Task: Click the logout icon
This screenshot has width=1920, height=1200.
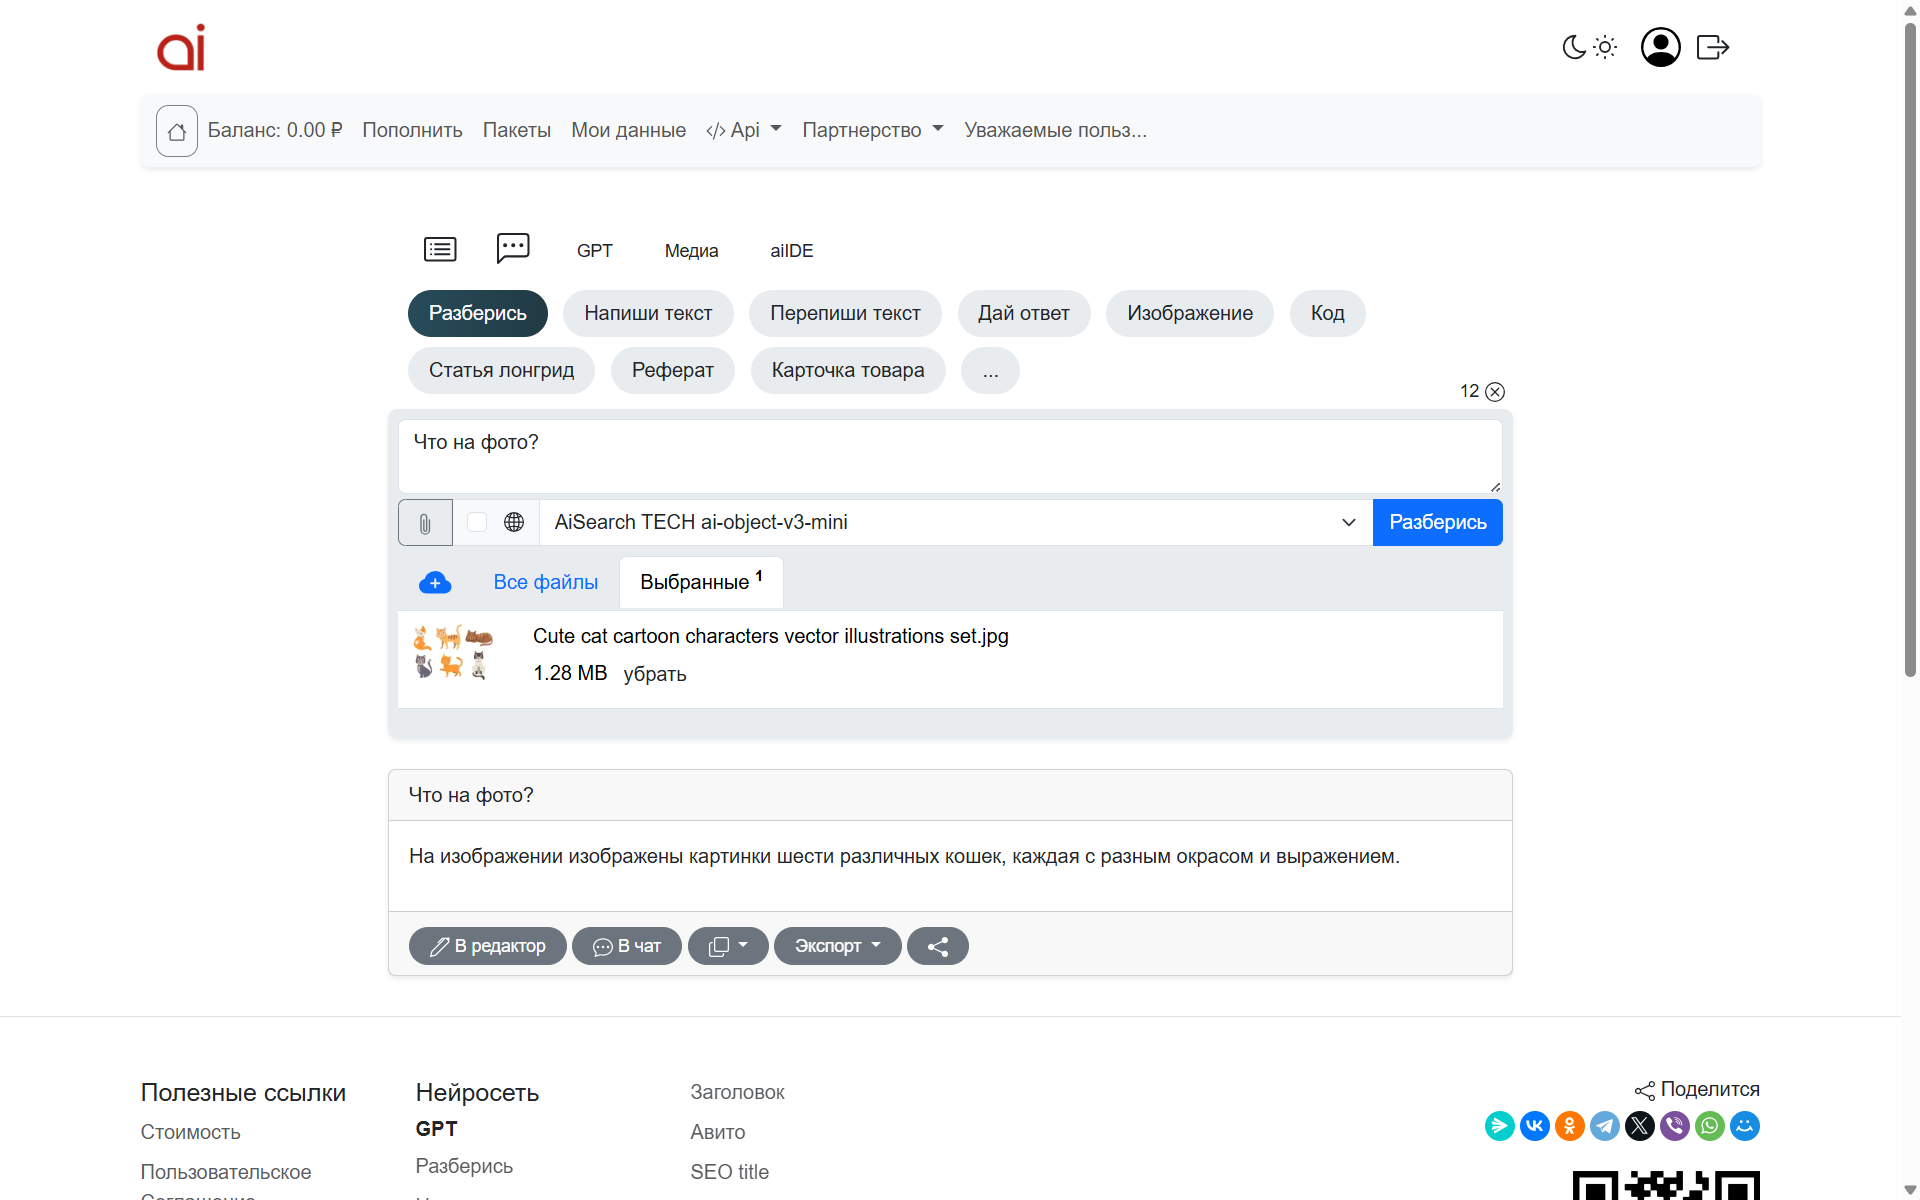Action: coord(1712,47)
